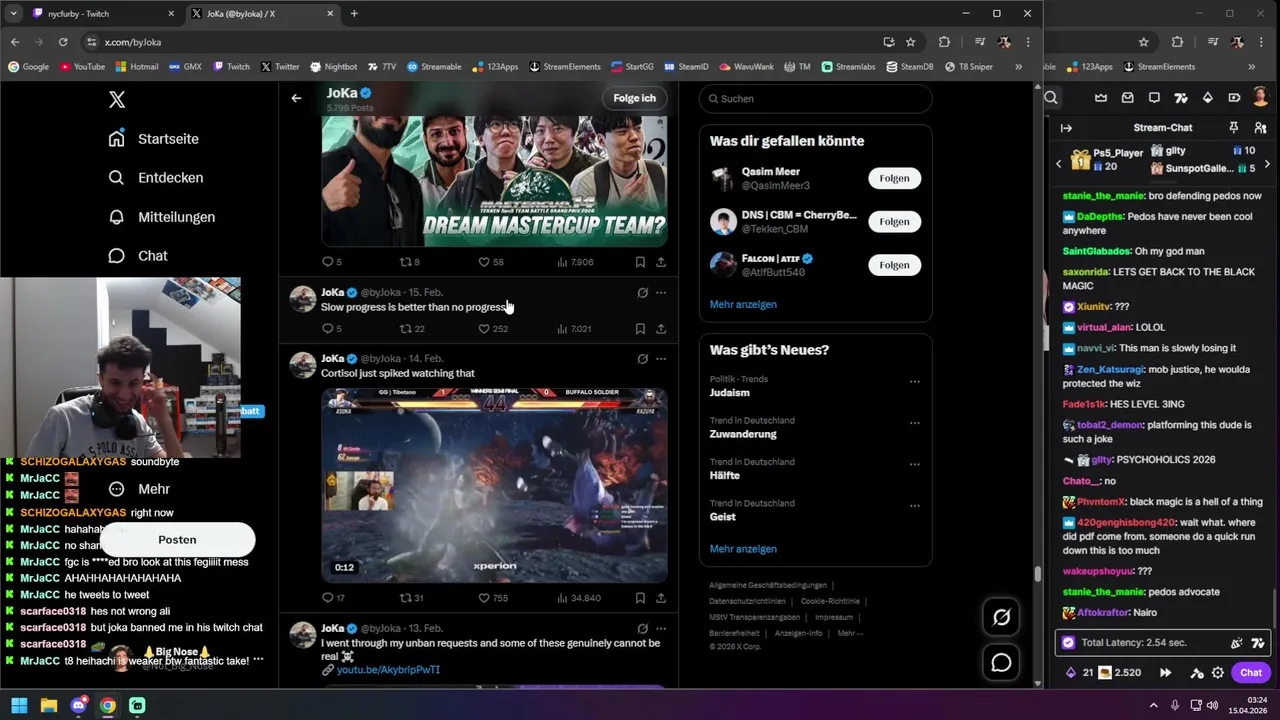The image size is (1280, 720).
Task: Show next gift leaderboard entries
Action: point(1267,163)
